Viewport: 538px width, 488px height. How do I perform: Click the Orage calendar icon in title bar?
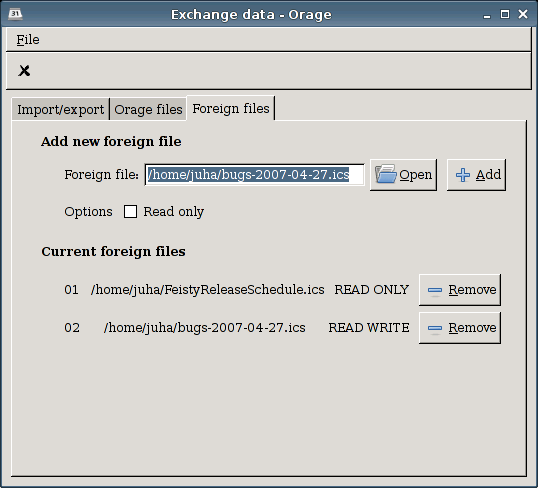click(15, 14)
